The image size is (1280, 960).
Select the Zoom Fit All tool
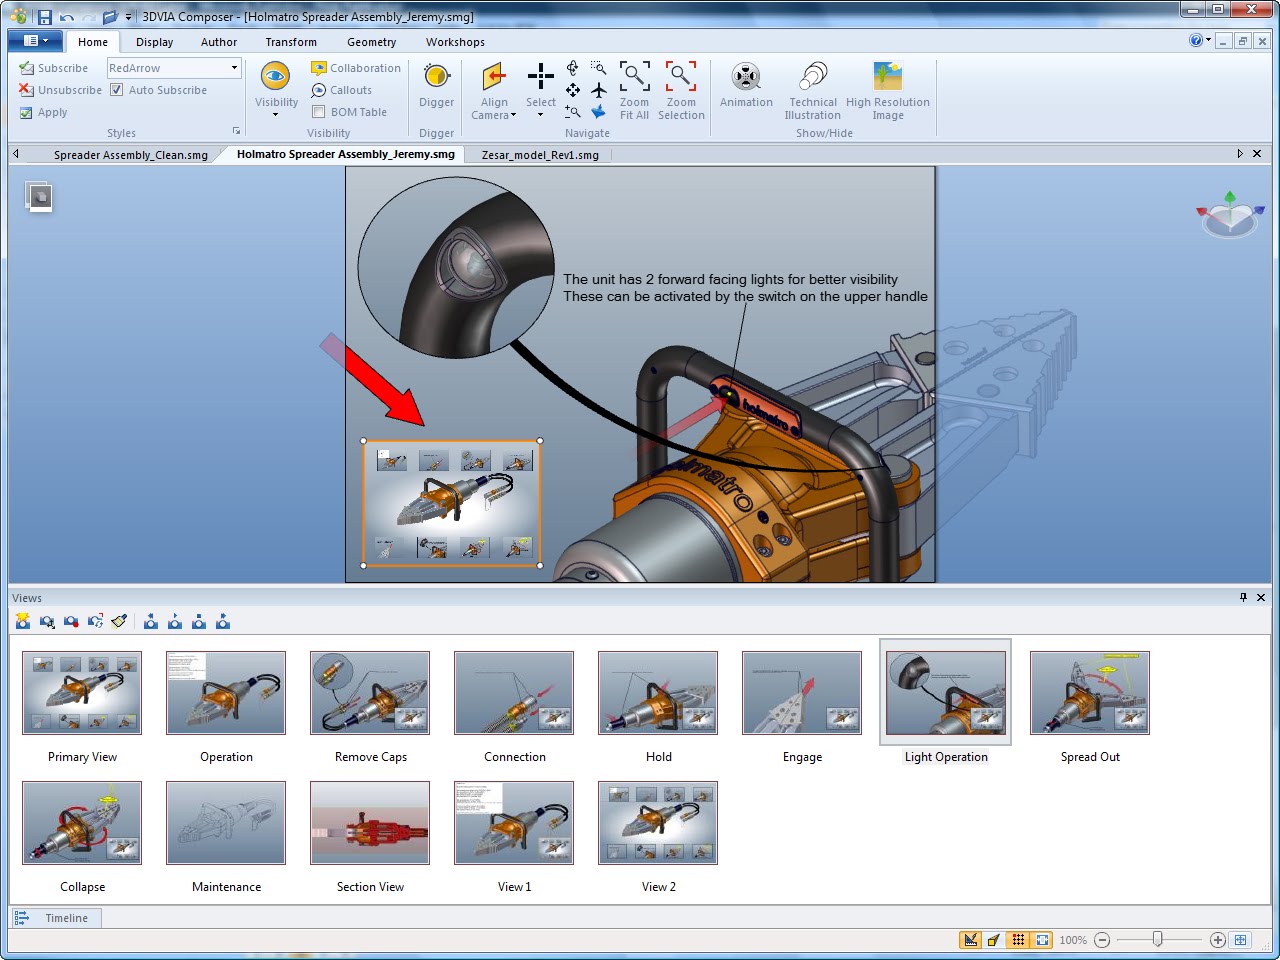tap(634, 88)
